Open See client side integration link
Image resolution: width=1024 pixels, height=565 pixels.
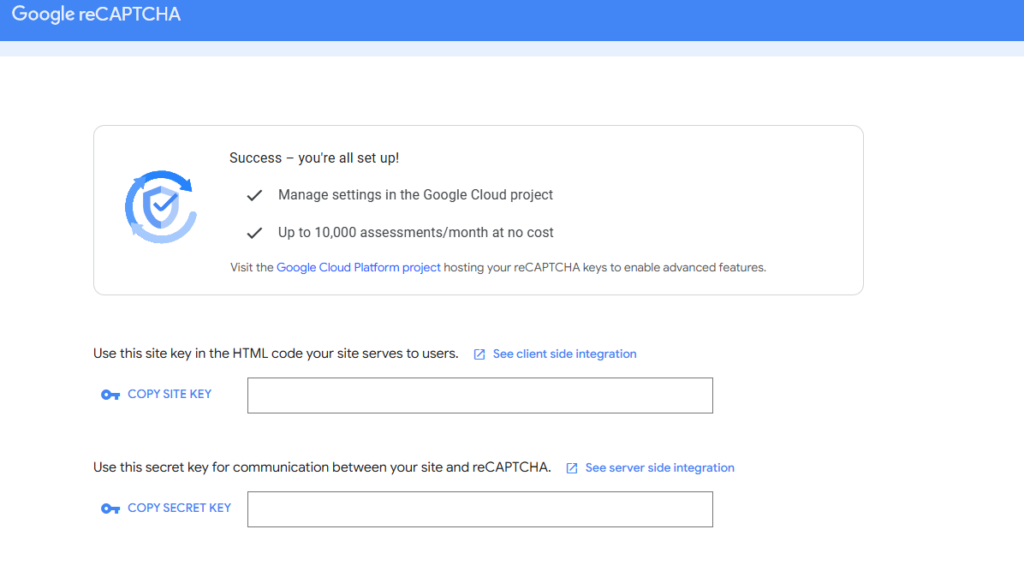coord(564,354)
